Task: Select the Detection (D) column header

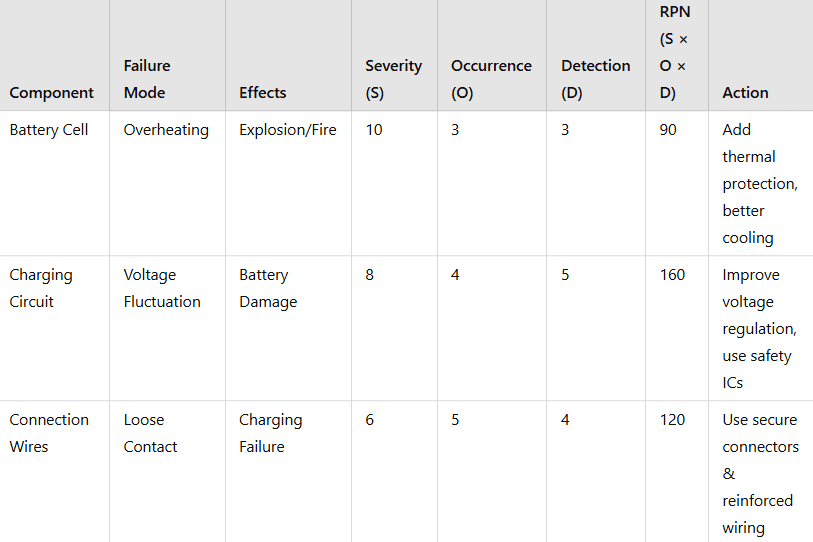Action: click(x=595, y=79)
